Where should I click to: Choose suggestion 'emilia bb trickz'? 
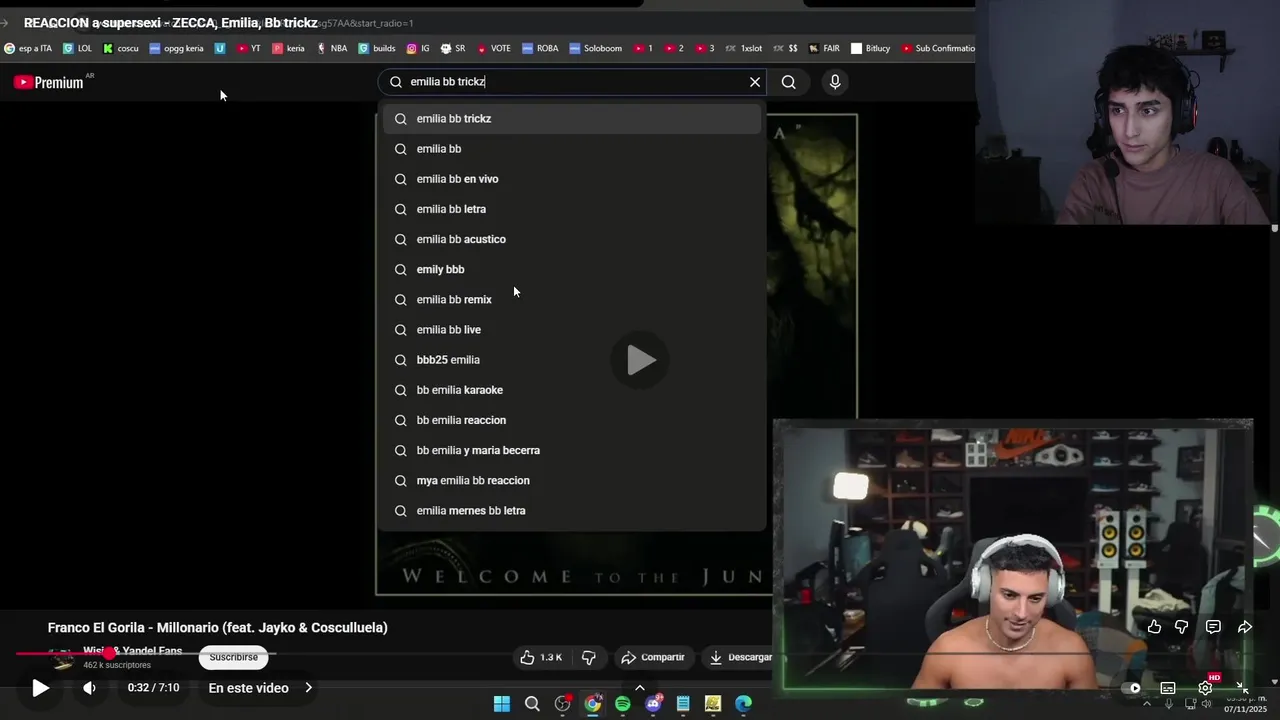(x=571, y=119)
